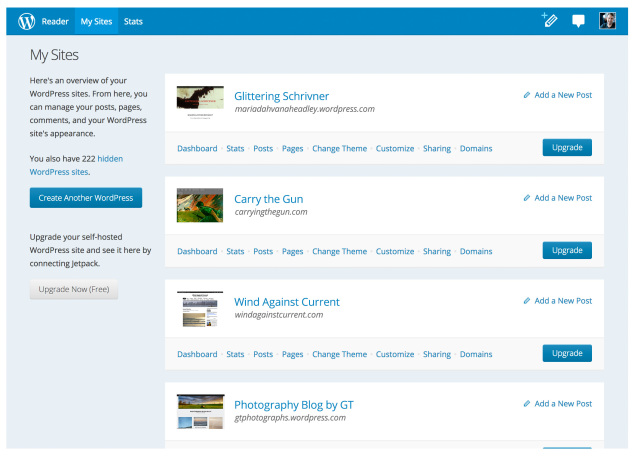Click the hidden WordPress sites link
Screen dimensions: 635x457
point(76,165)
